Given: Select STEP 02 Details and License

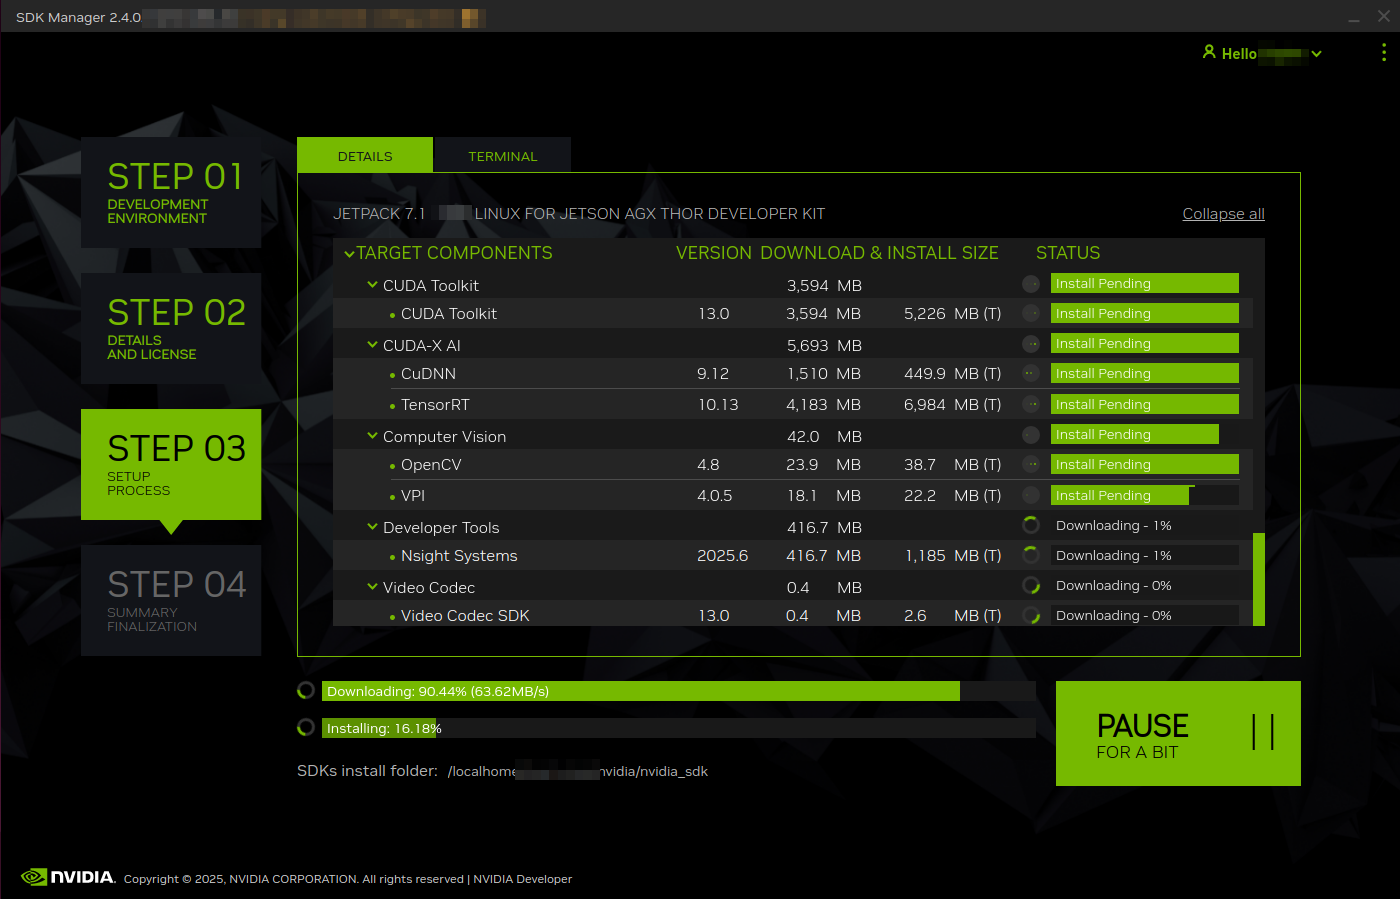Looking at the screenshot, I should 170,328.
